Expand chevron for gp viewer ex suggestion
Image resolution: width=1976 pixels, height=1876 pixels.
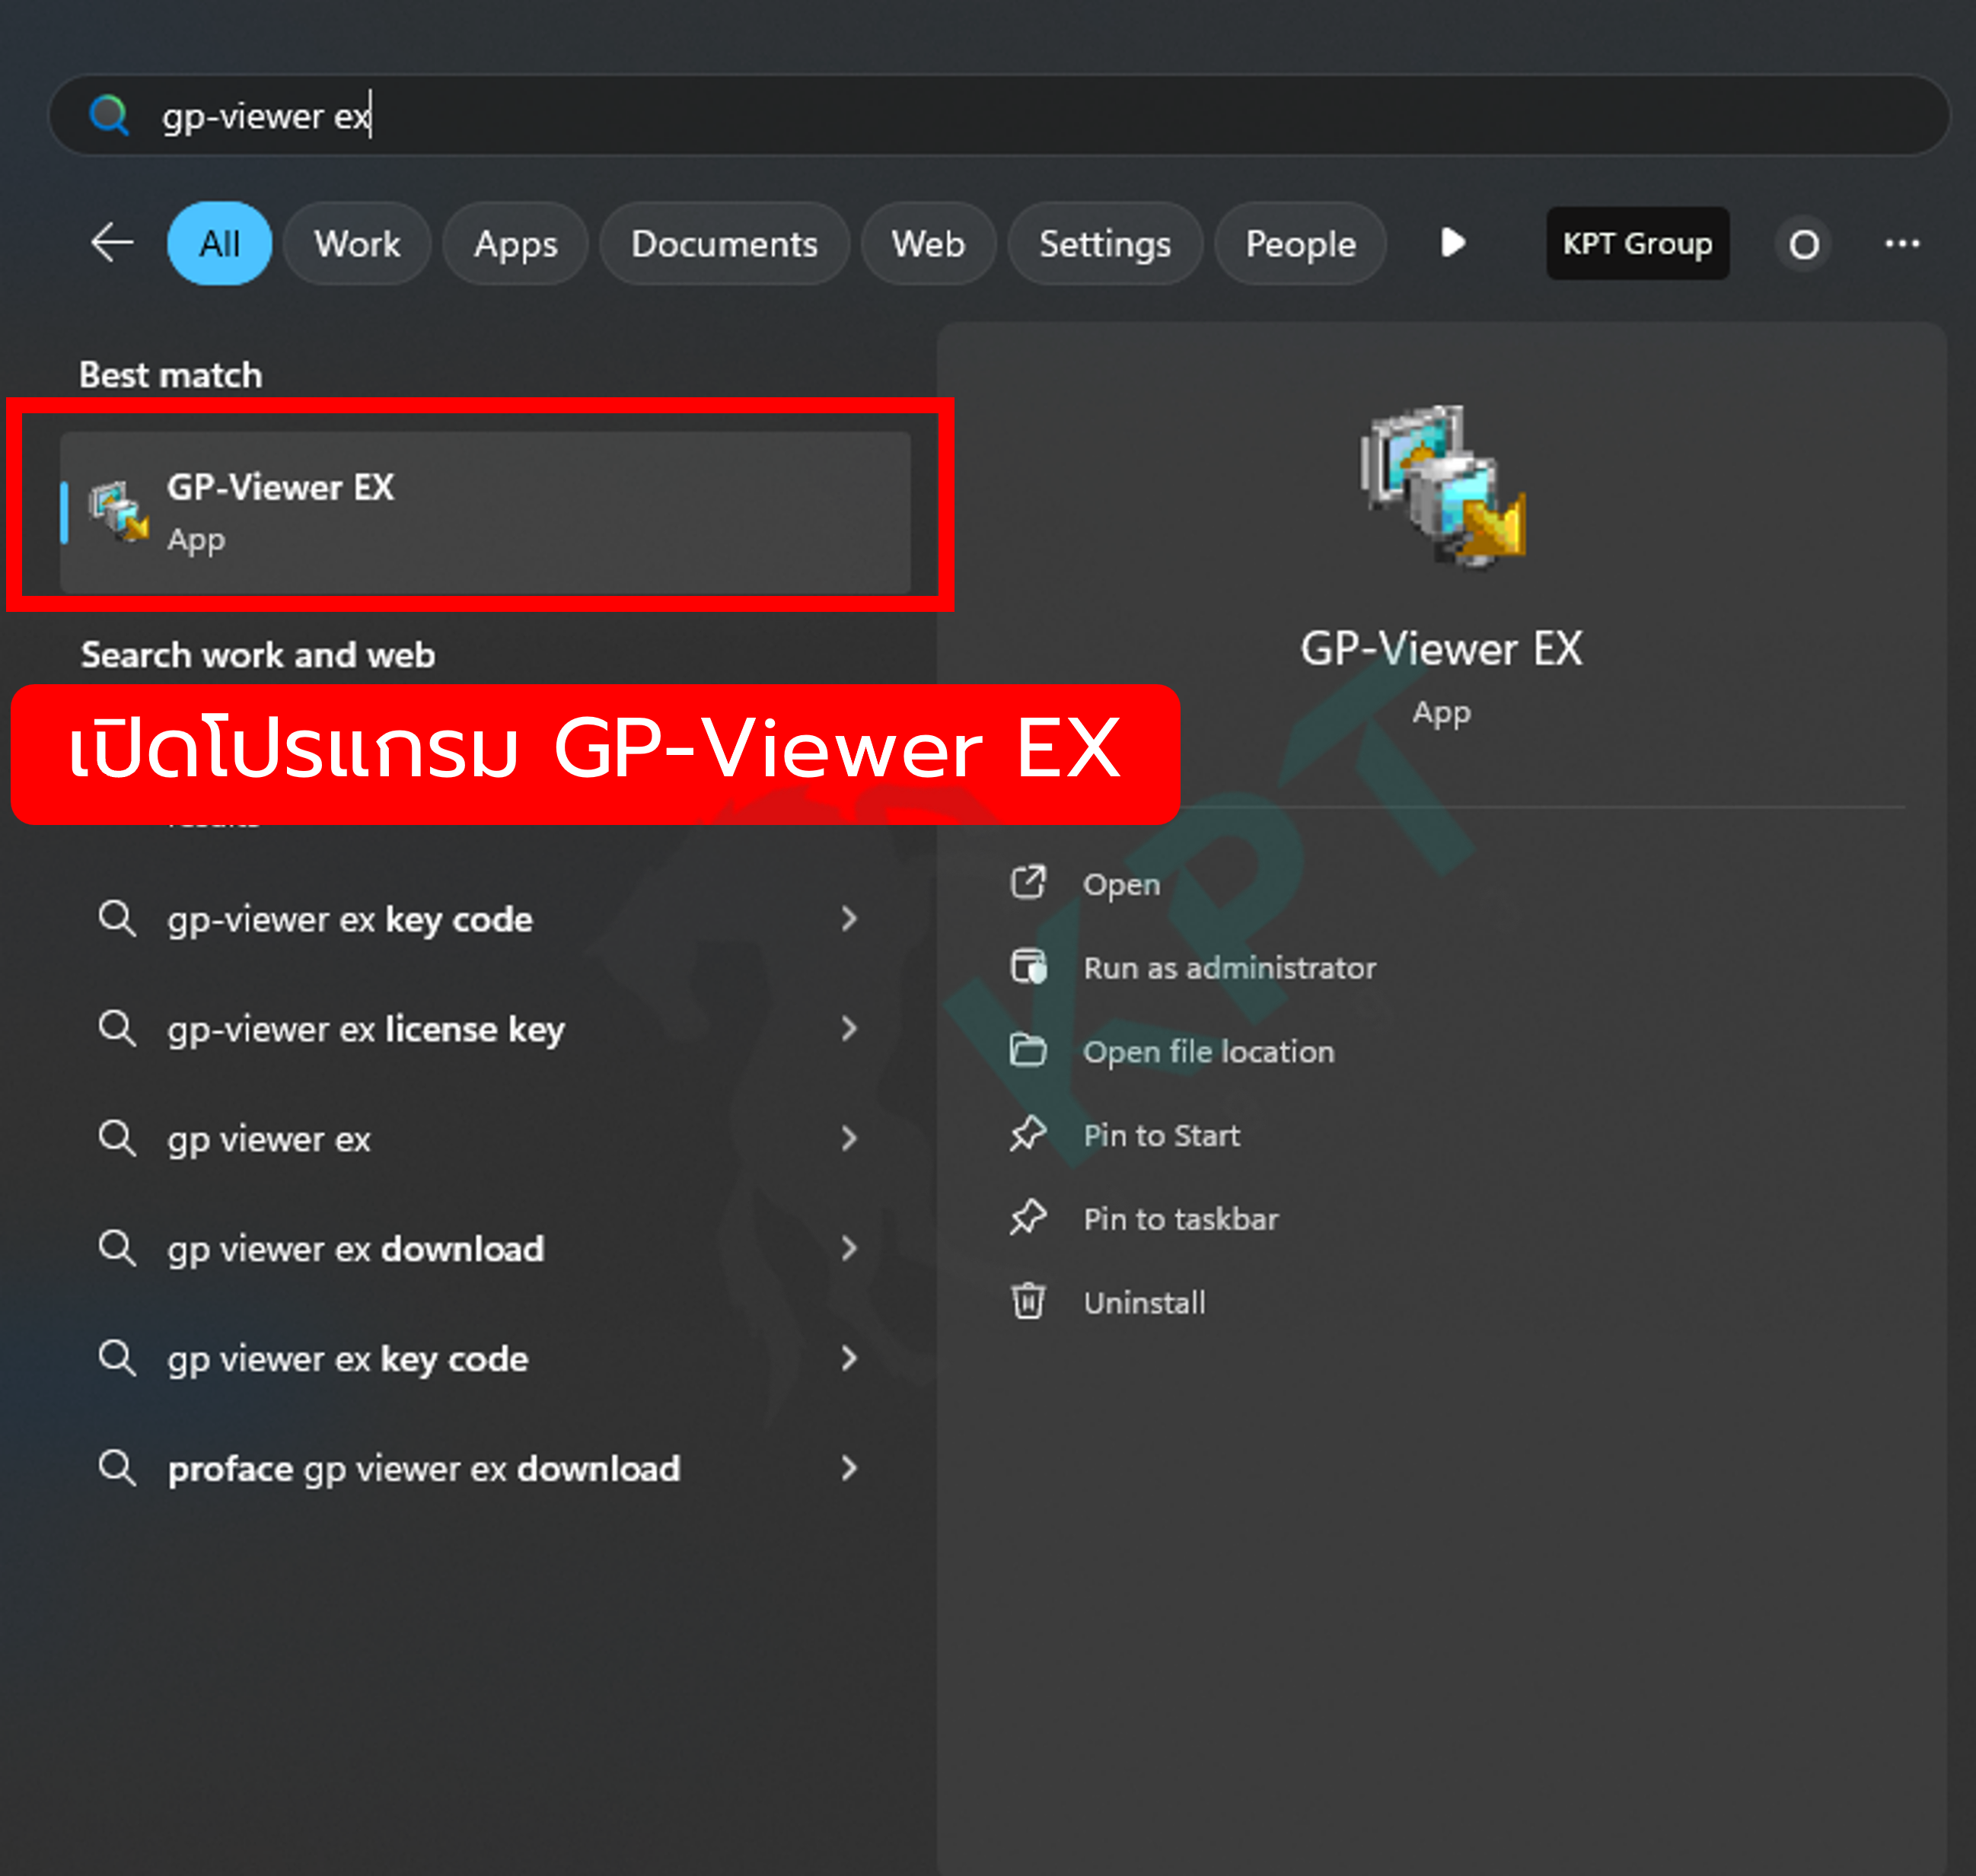(x=849, y=1139)
